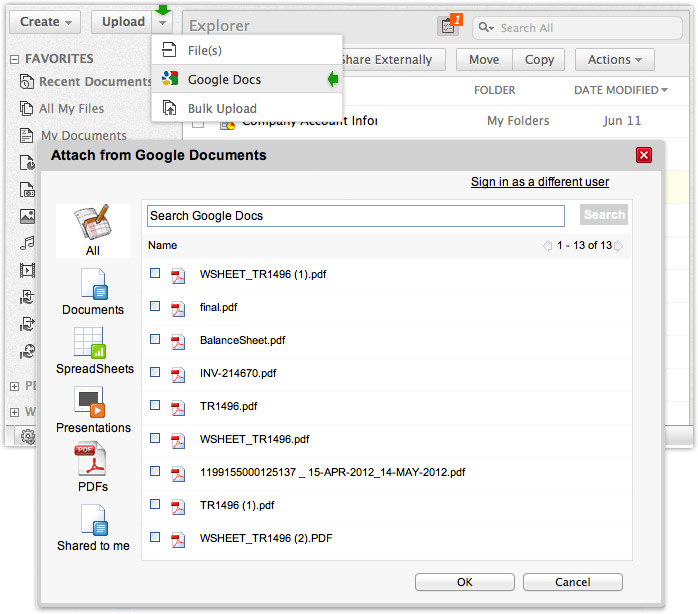
Task: Sort by Date Modified column
Action: pyautogui.click(x=621, y=90)
